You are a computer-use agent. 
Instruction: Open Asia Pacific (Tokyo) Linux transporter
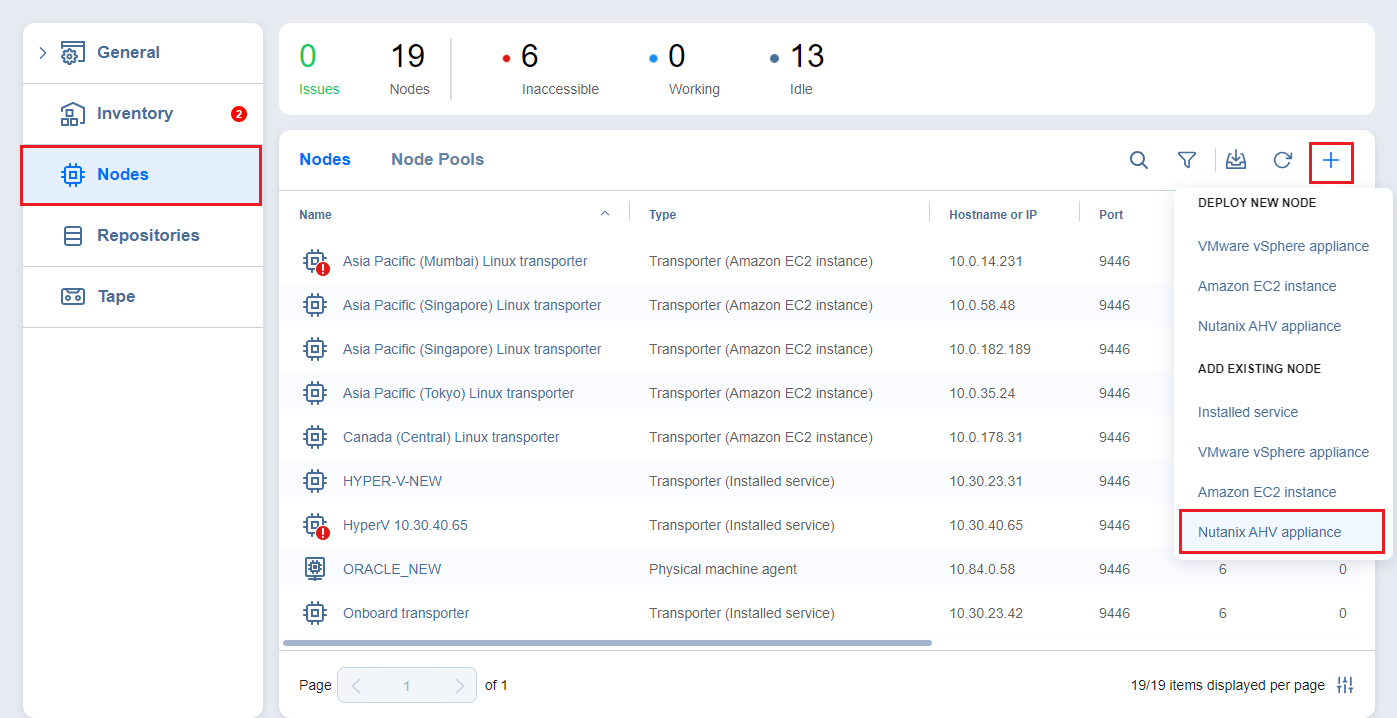click(x=458, y=393)
